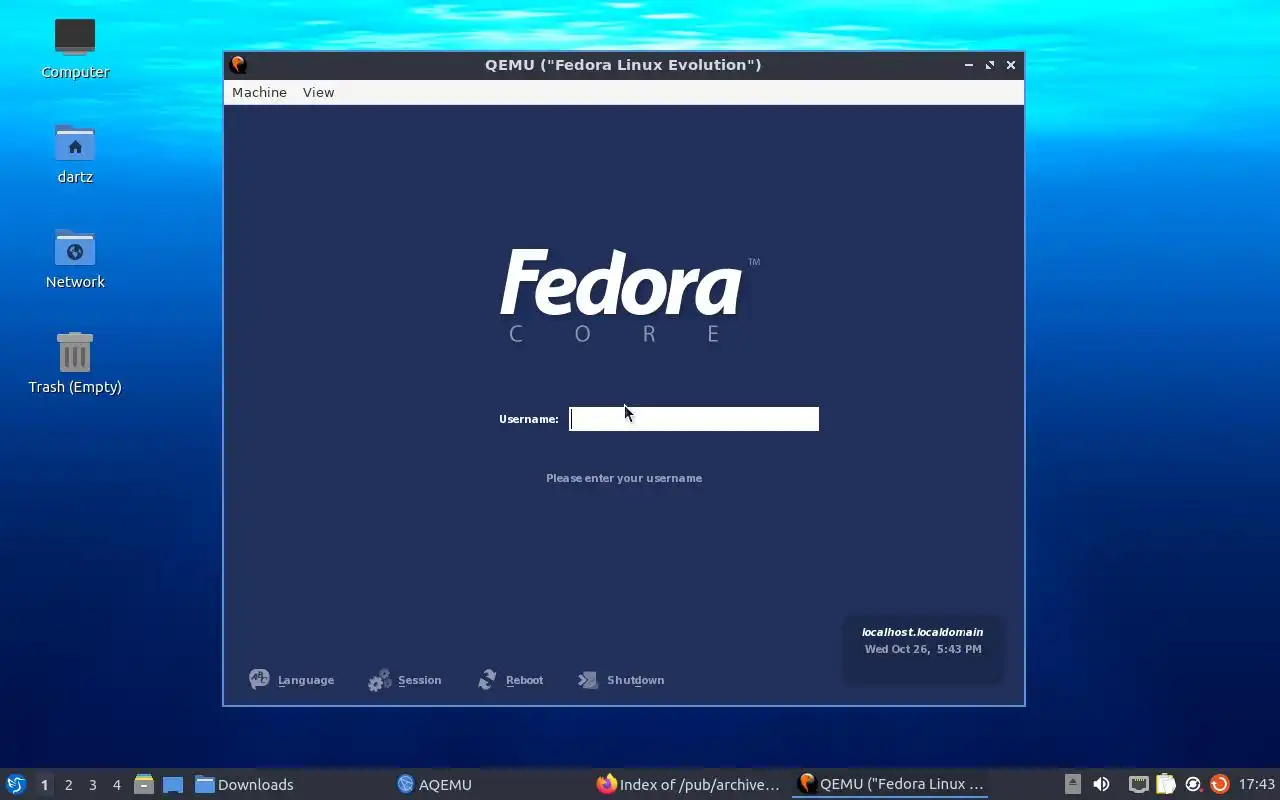The image size is (1280, 800).
Task: Select the QEMU Fedora Linux taskbar entry
Action: (x=891, y=784)
